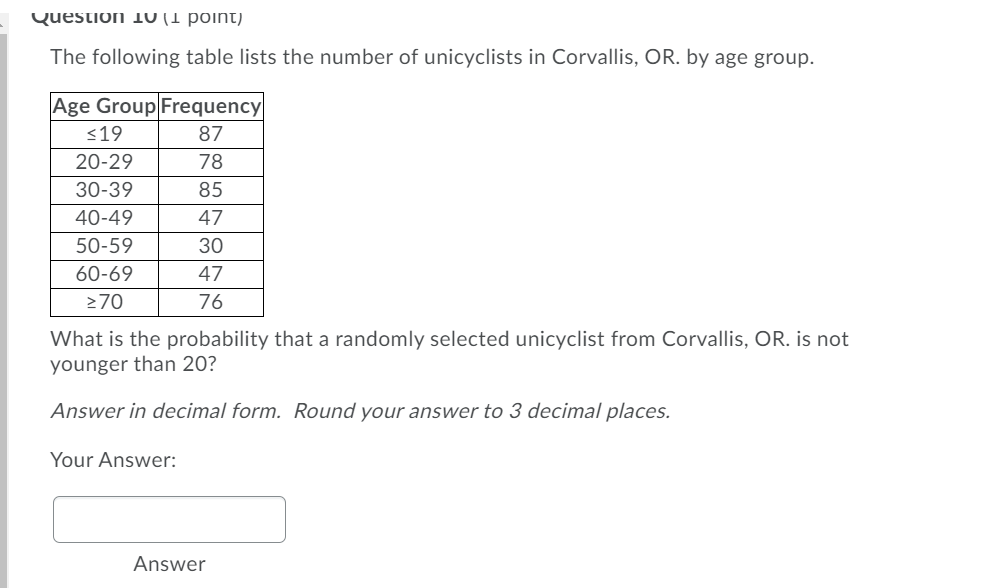Select the 40-49 age group cell
Image resolution: width=996 pixels, height=588 pixels.
click(x=104, y=218)
